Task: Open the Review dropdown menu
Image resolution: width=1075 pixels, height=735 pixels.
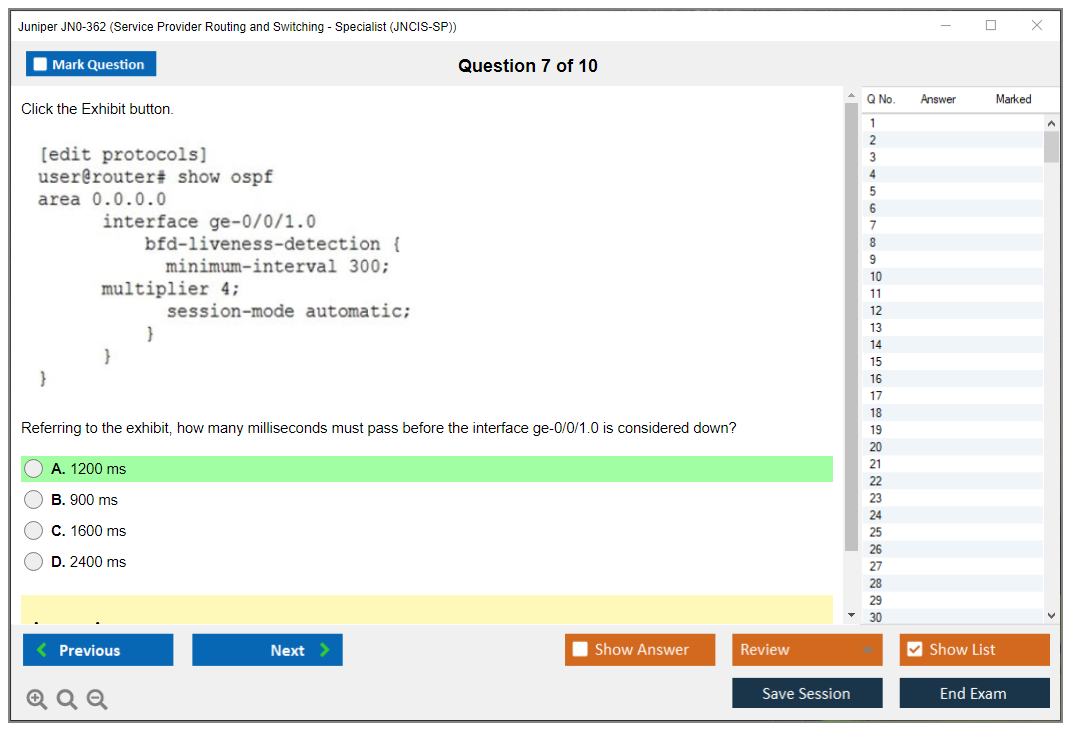Action: click(x=807, y=650)
